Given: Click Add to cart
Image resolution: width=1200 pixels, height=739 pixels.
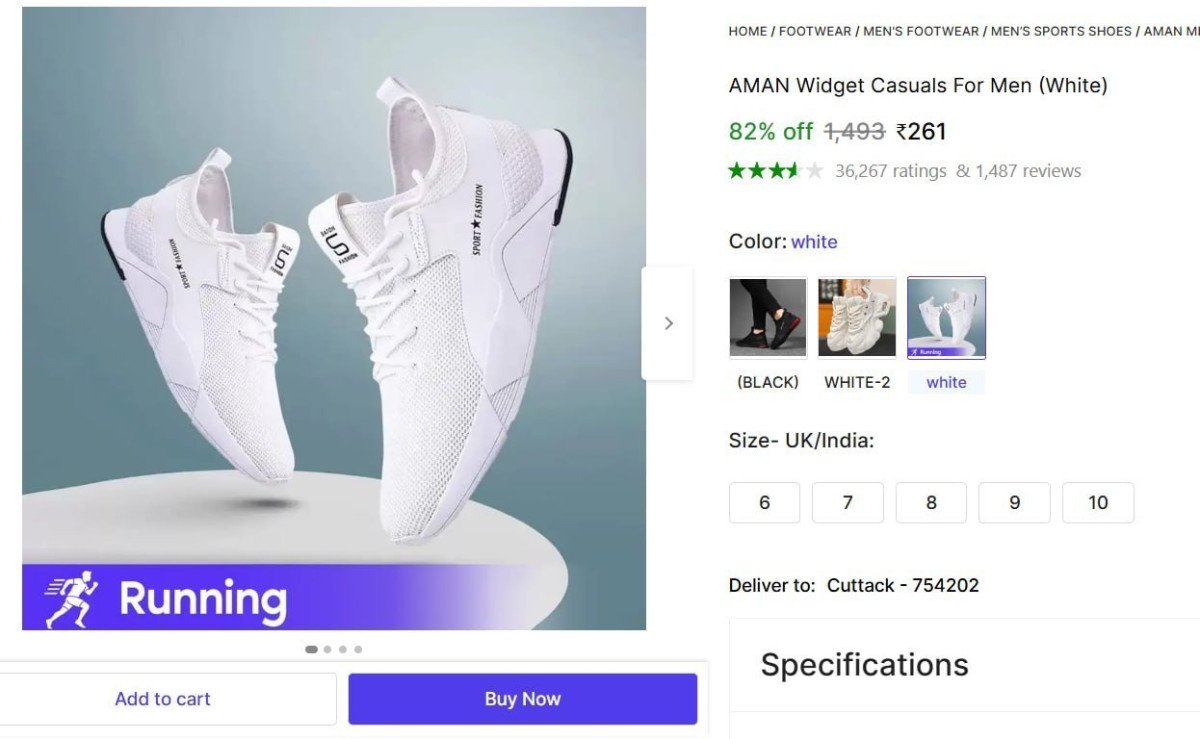Looking at the screenshot, I should click(x=162, y=698).
